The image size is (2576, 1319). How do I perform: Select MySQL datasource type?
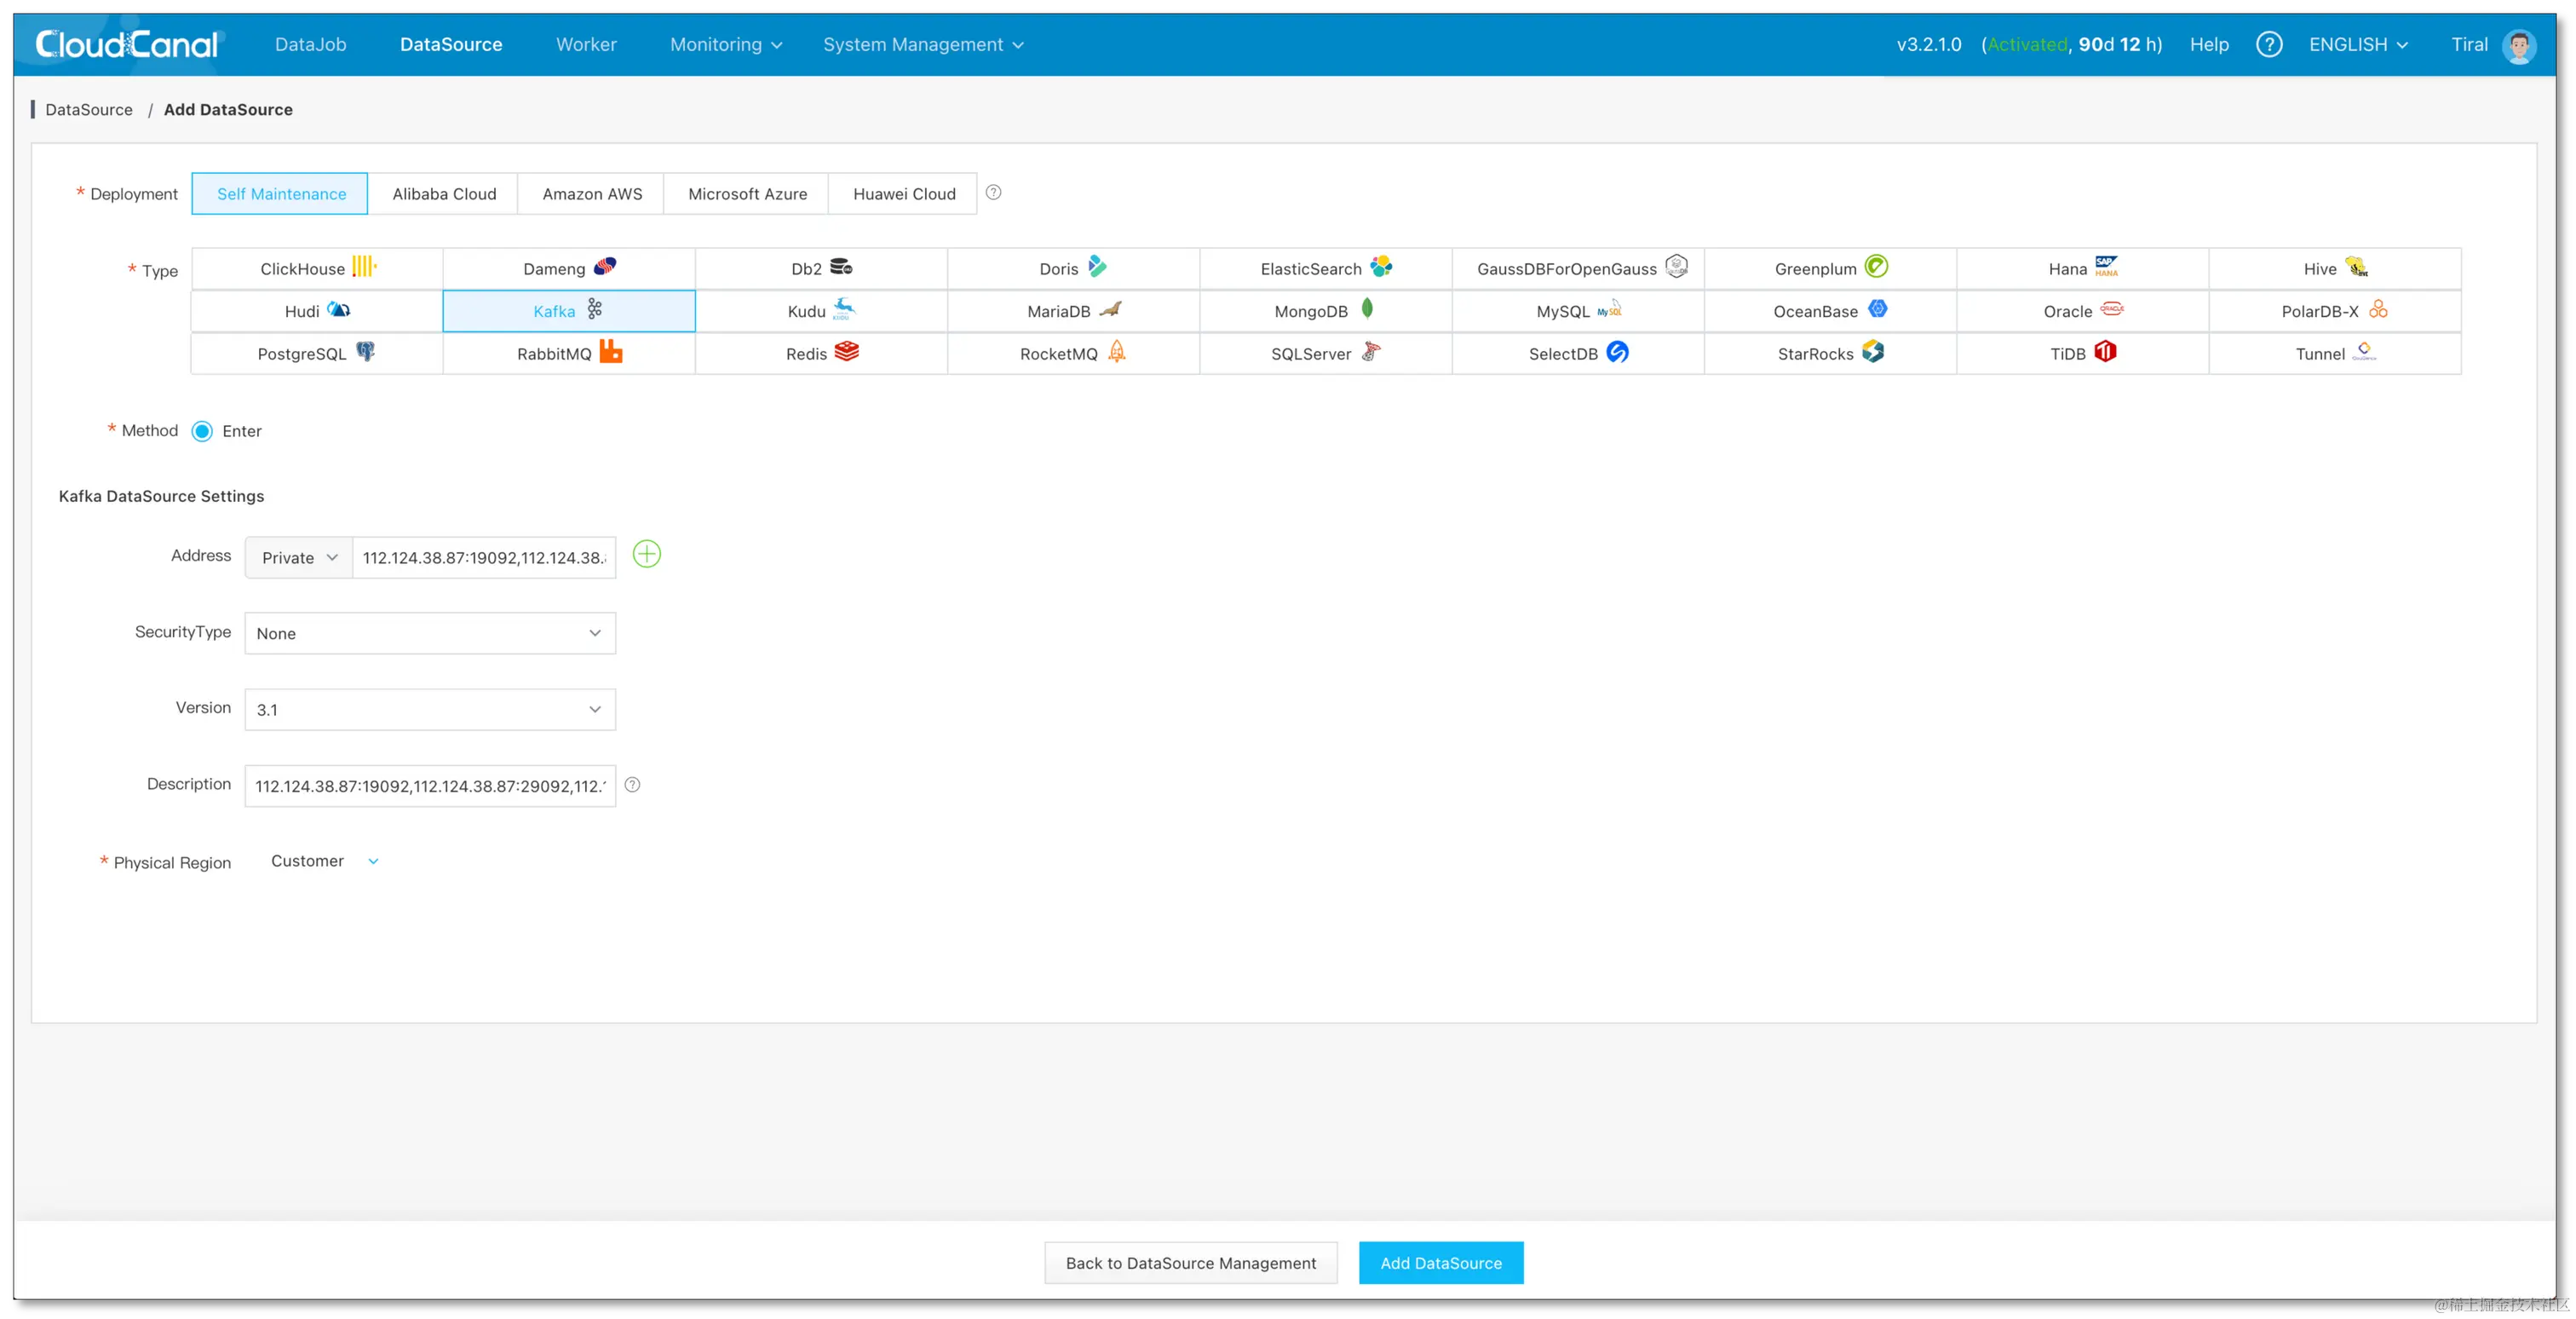click(x=1578, y=311)
